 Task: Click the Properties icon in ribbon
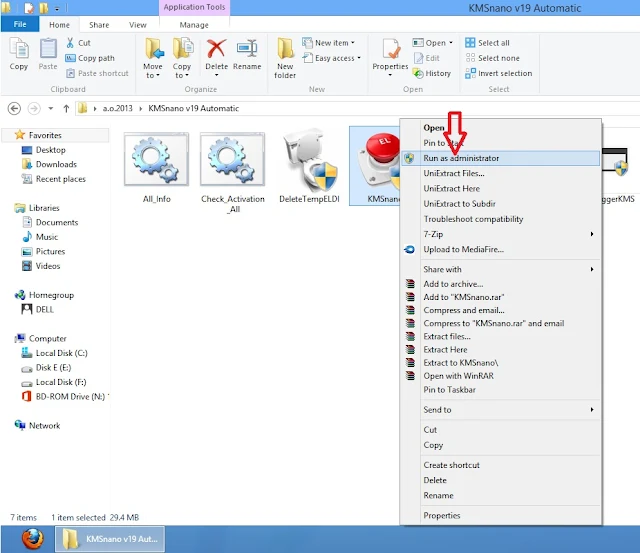(390, 49)
